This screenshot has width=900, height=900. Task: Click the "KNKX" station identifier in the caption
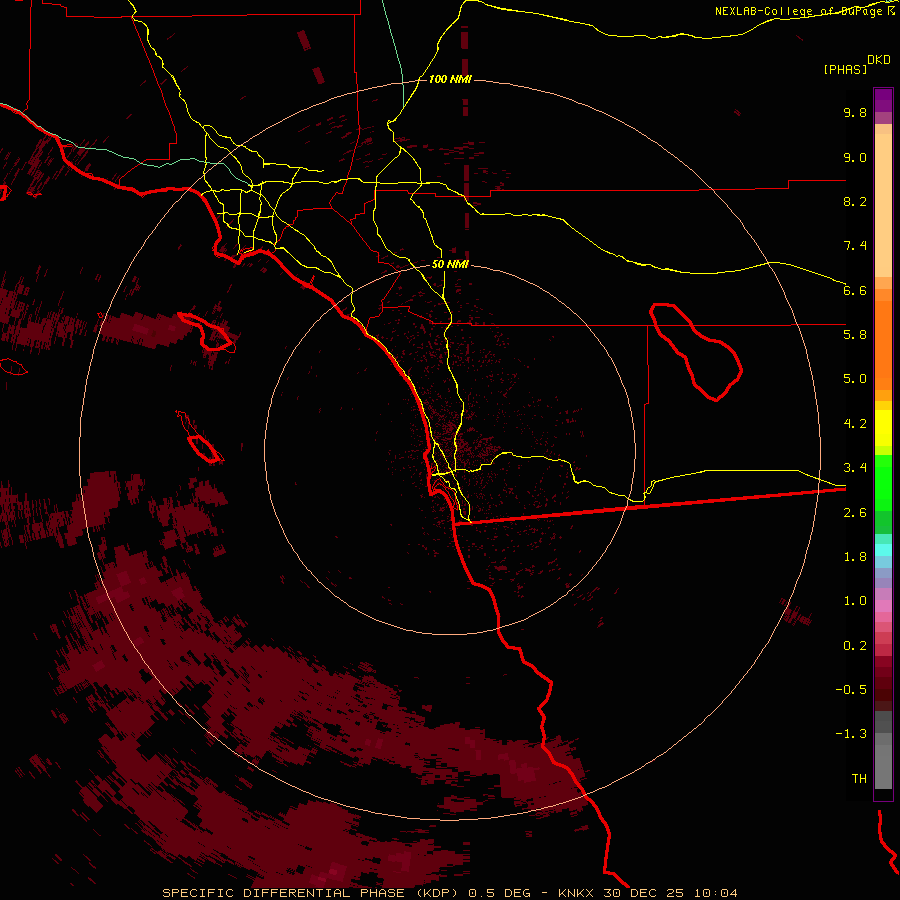(576, 893)
